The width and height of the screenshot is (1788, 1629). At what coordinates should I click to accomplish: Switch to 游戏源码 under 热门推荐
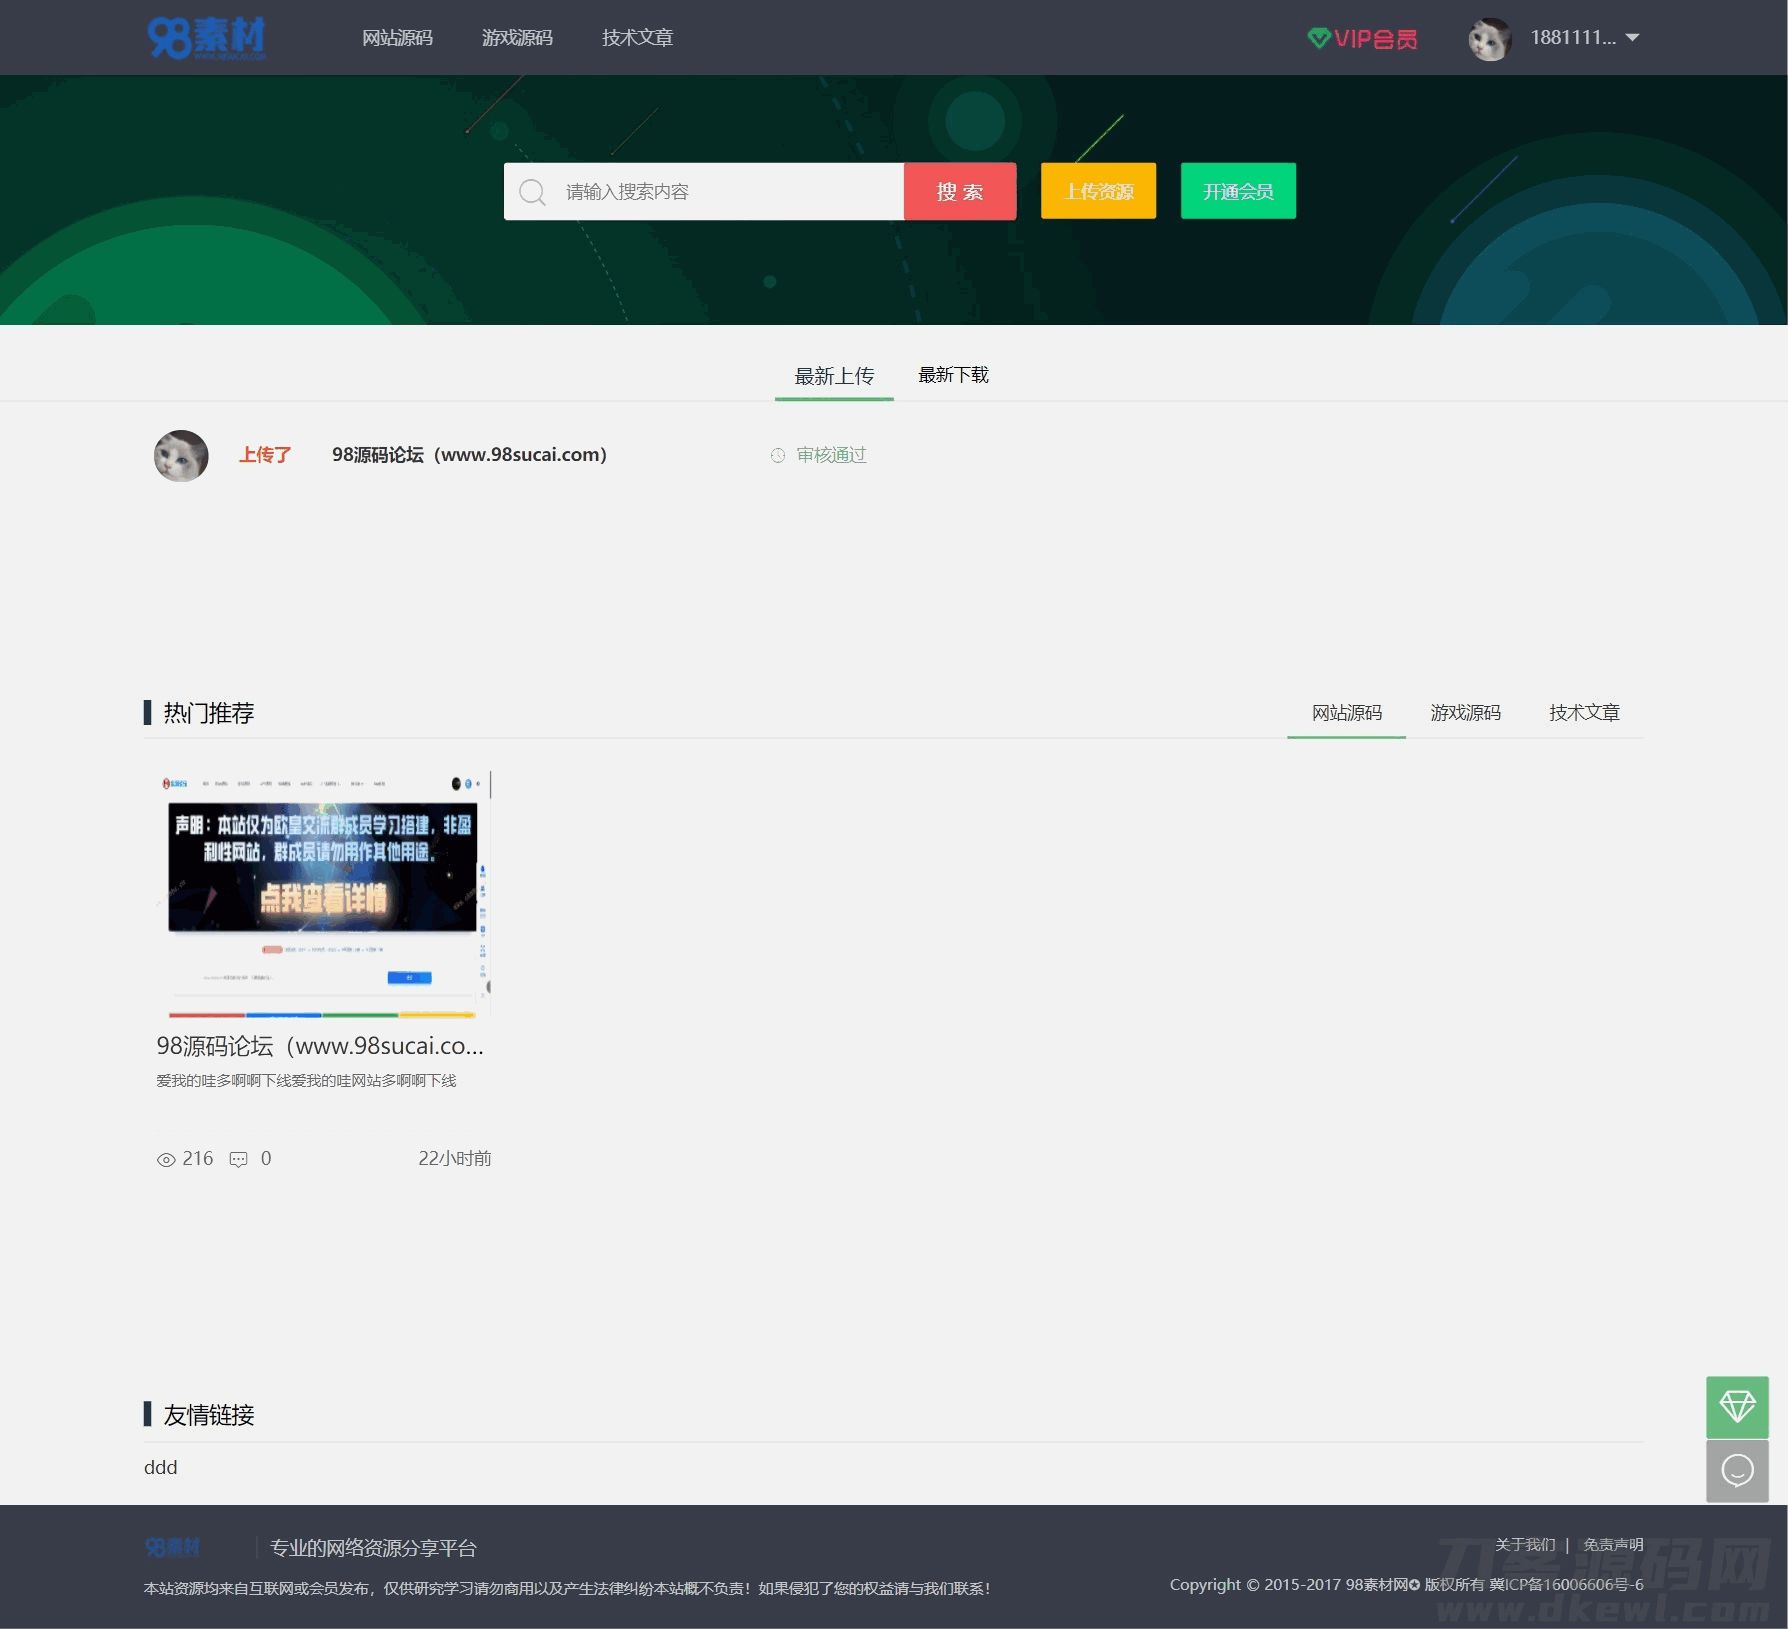point(1465,713)
